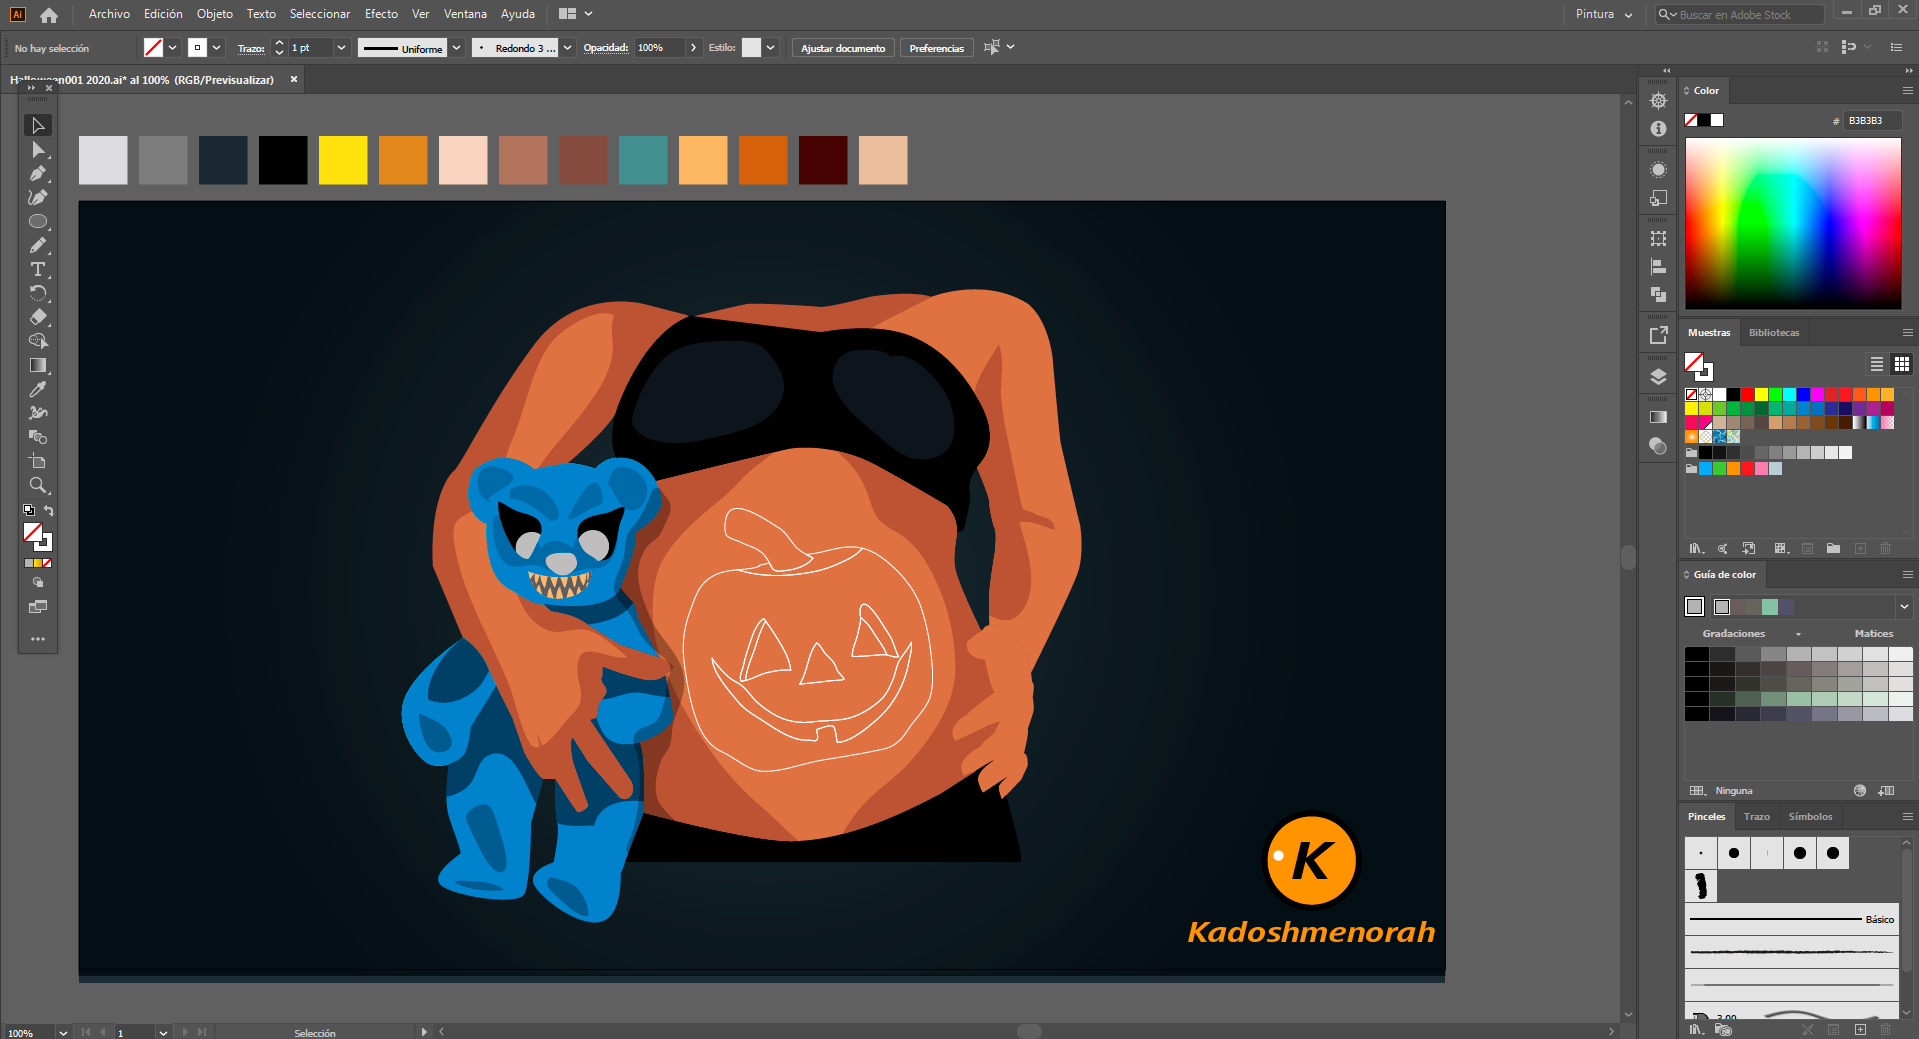Select the Pencil tool

(38, 245)
